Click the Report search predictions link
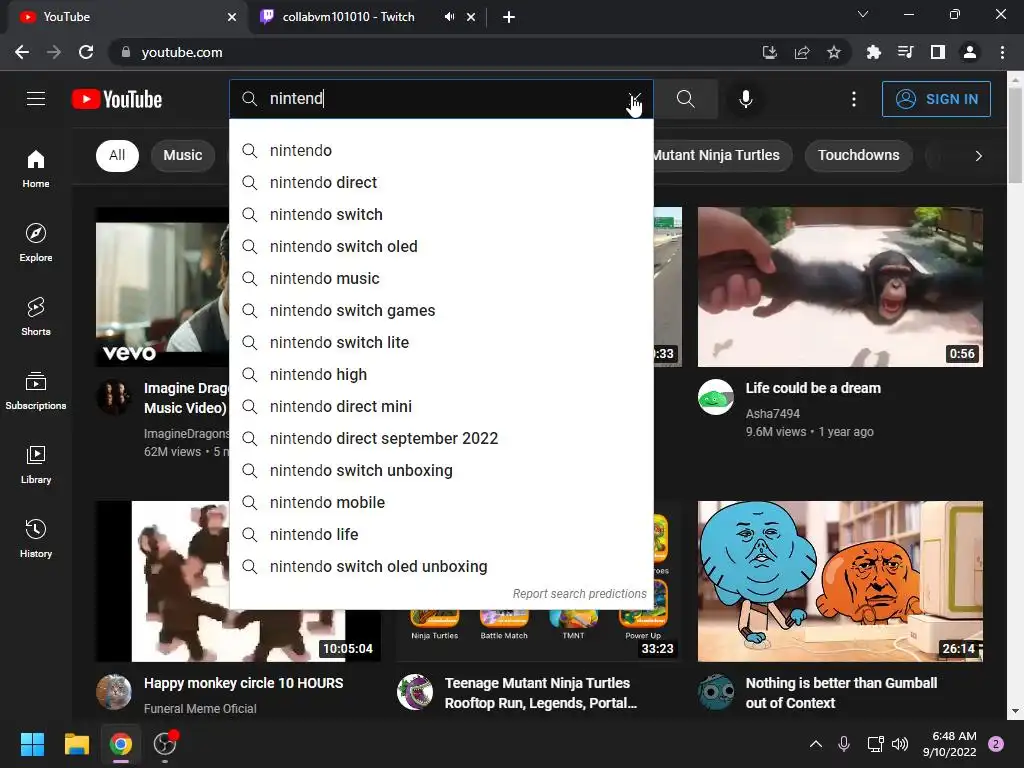This screenshot has height=768, width=1024. pyautogui.click(x=579, y=594)
